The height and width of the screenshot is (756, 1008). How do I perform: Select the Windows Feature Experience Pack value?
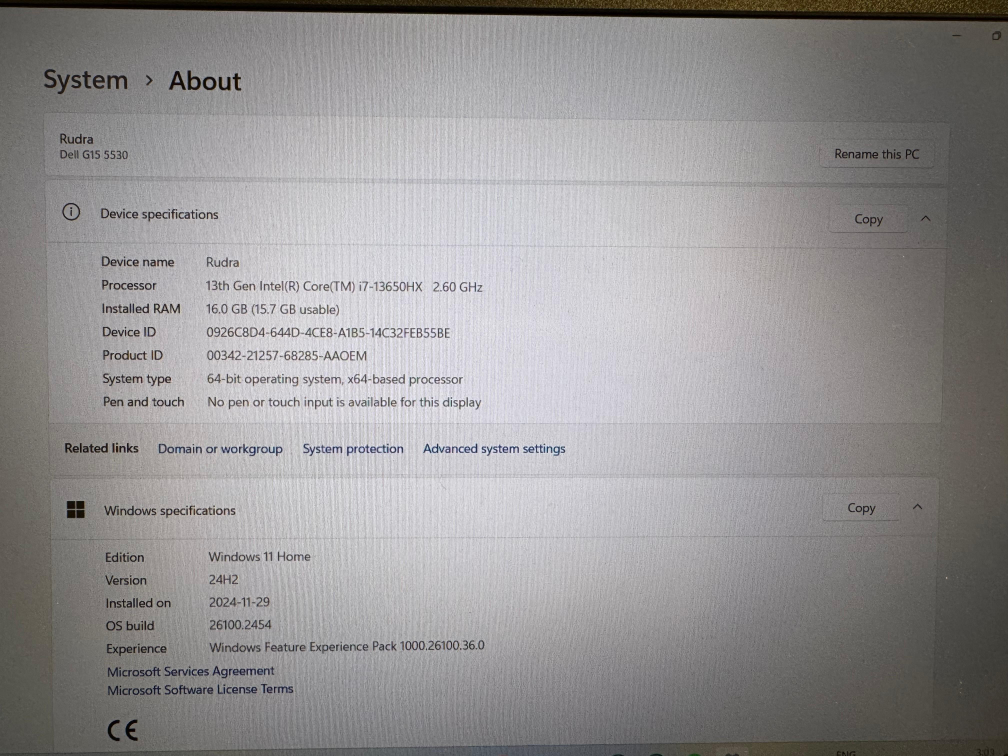pyautogui.click(x=346, y=646)
